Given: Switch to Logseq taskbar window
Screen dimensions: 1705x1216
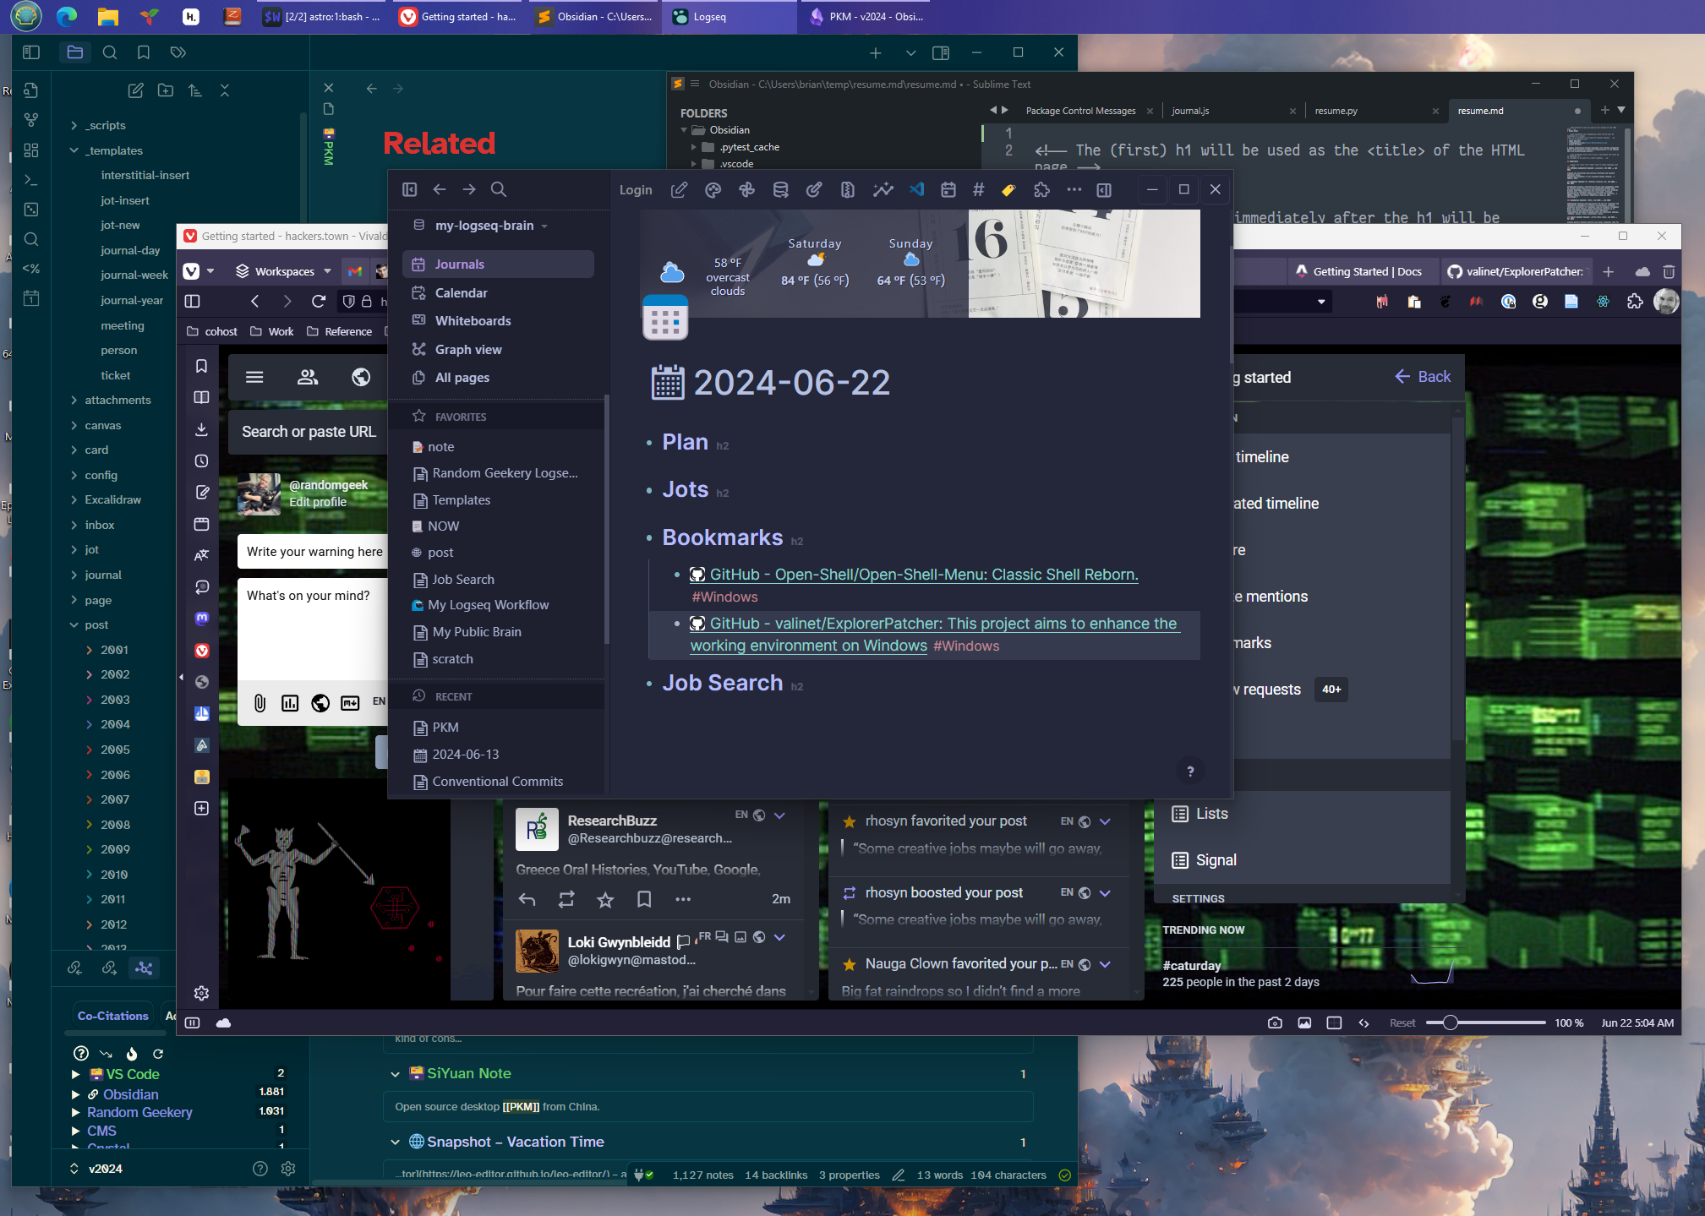Looking at the screenshot, I should (728, 17).
